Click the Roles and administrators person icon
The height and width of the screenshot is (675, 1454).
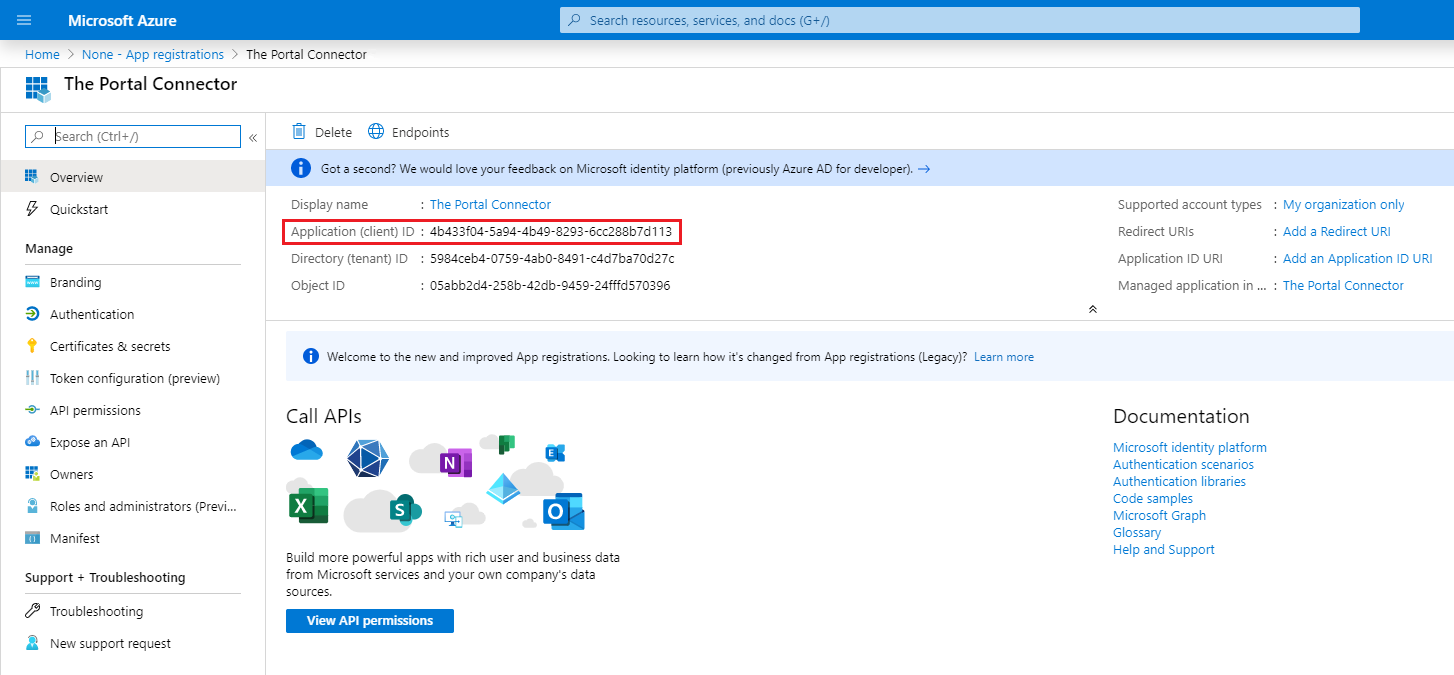pos(32,506)
